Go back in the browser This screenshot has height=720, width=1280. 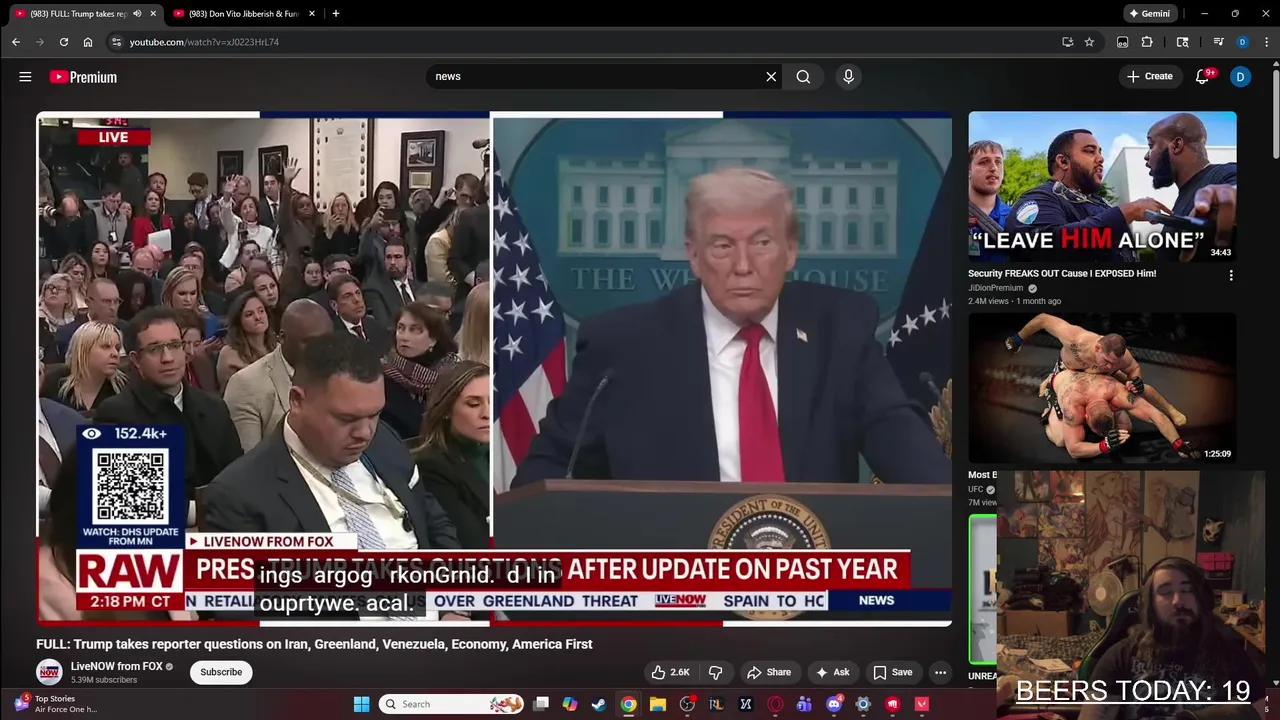pos(15,42)
